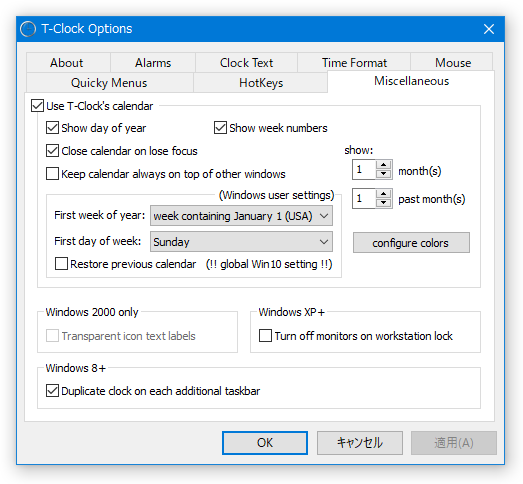The image size is (523, 484).
Task: Open the Mouse tab
Action: click(x=452, y=62)
